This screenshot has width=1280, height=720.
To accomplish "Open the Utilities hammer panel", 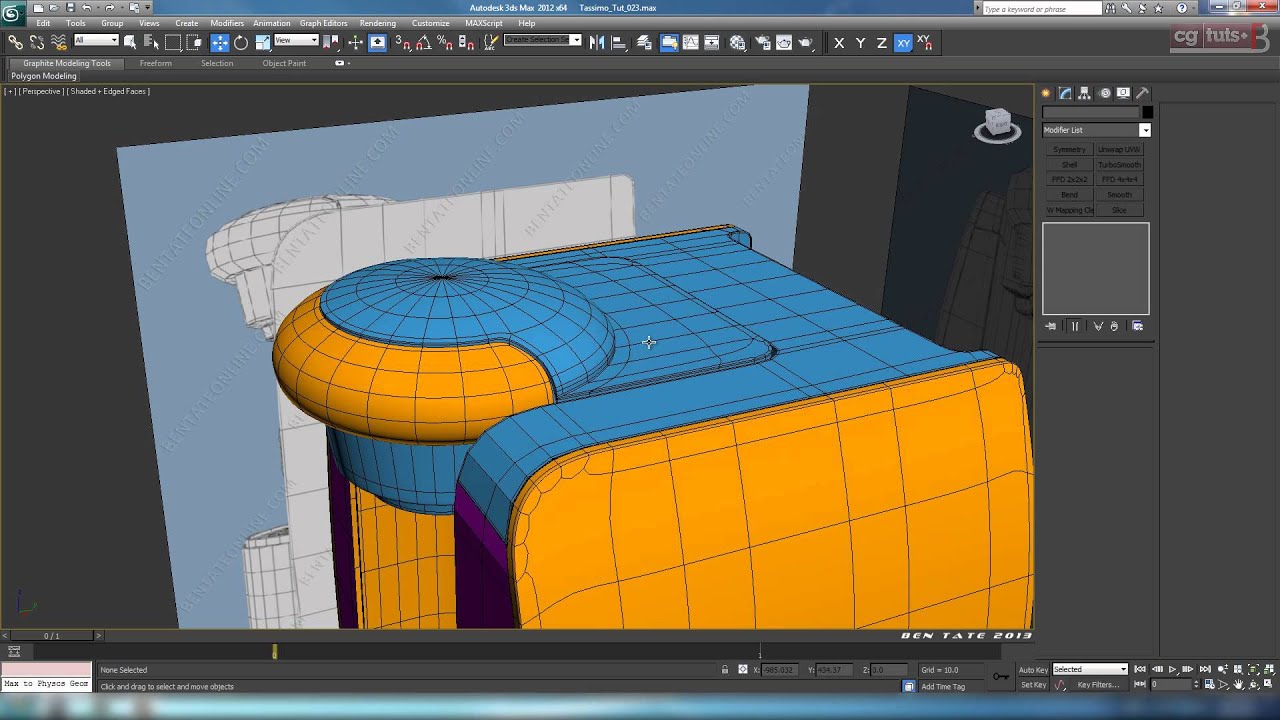I will coord(1143,93).
